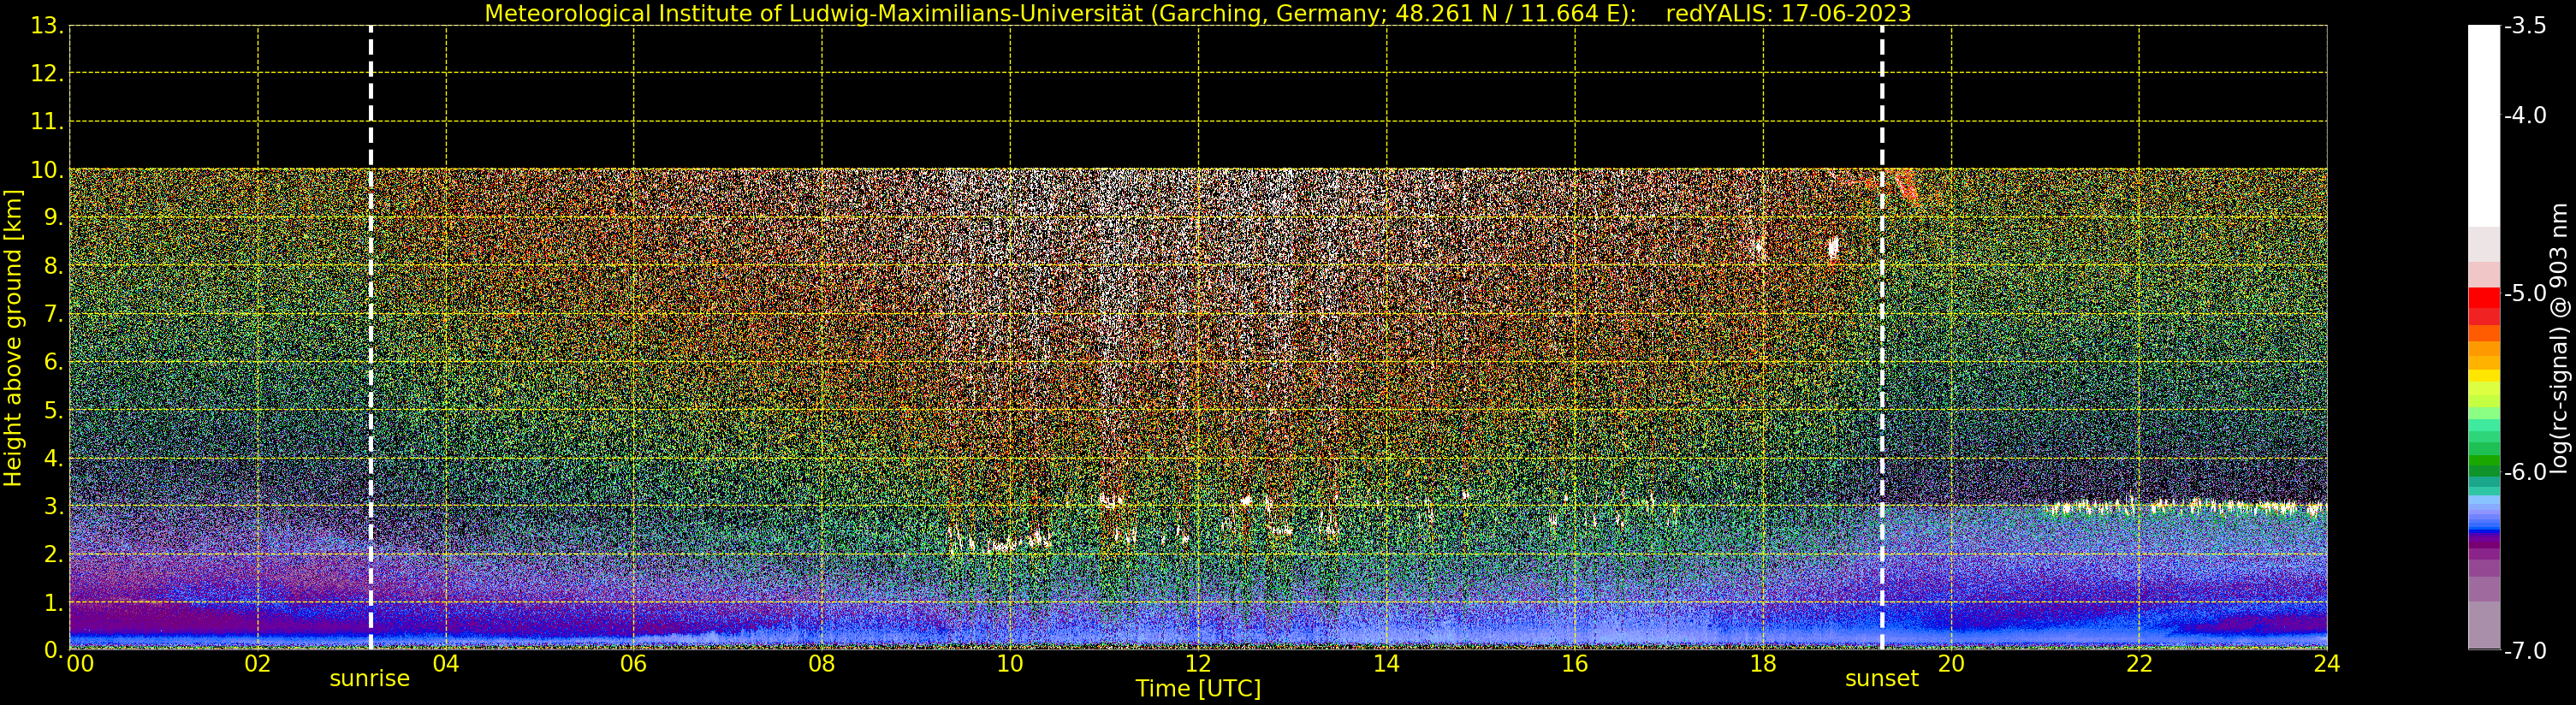Click the red band of the colorbar
Screen dimensions: 2576x705
click(2484, 298)
